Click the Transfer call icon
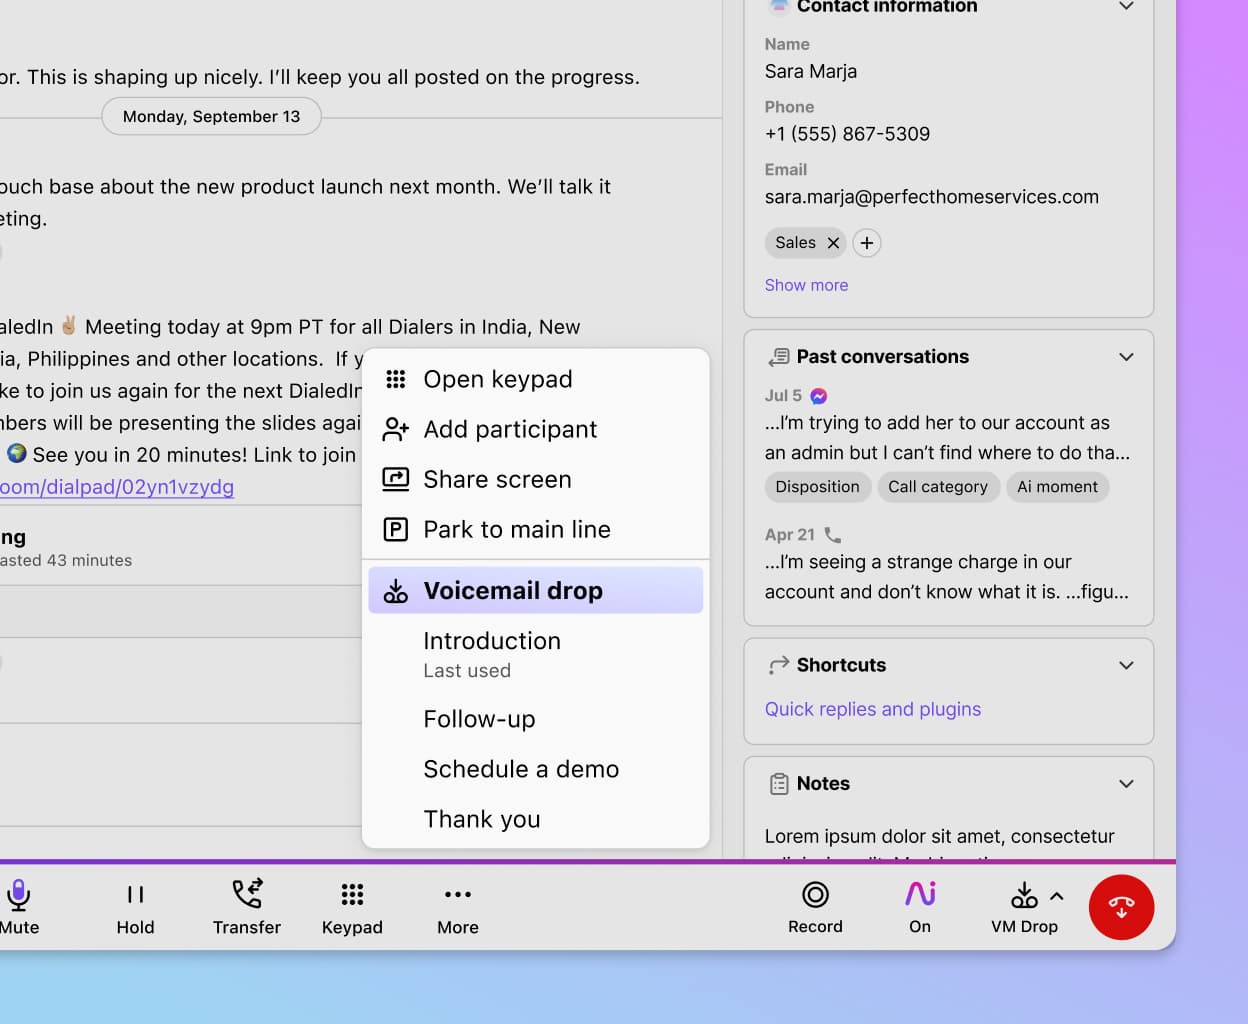The image size is (1248, 1024). 247,893
